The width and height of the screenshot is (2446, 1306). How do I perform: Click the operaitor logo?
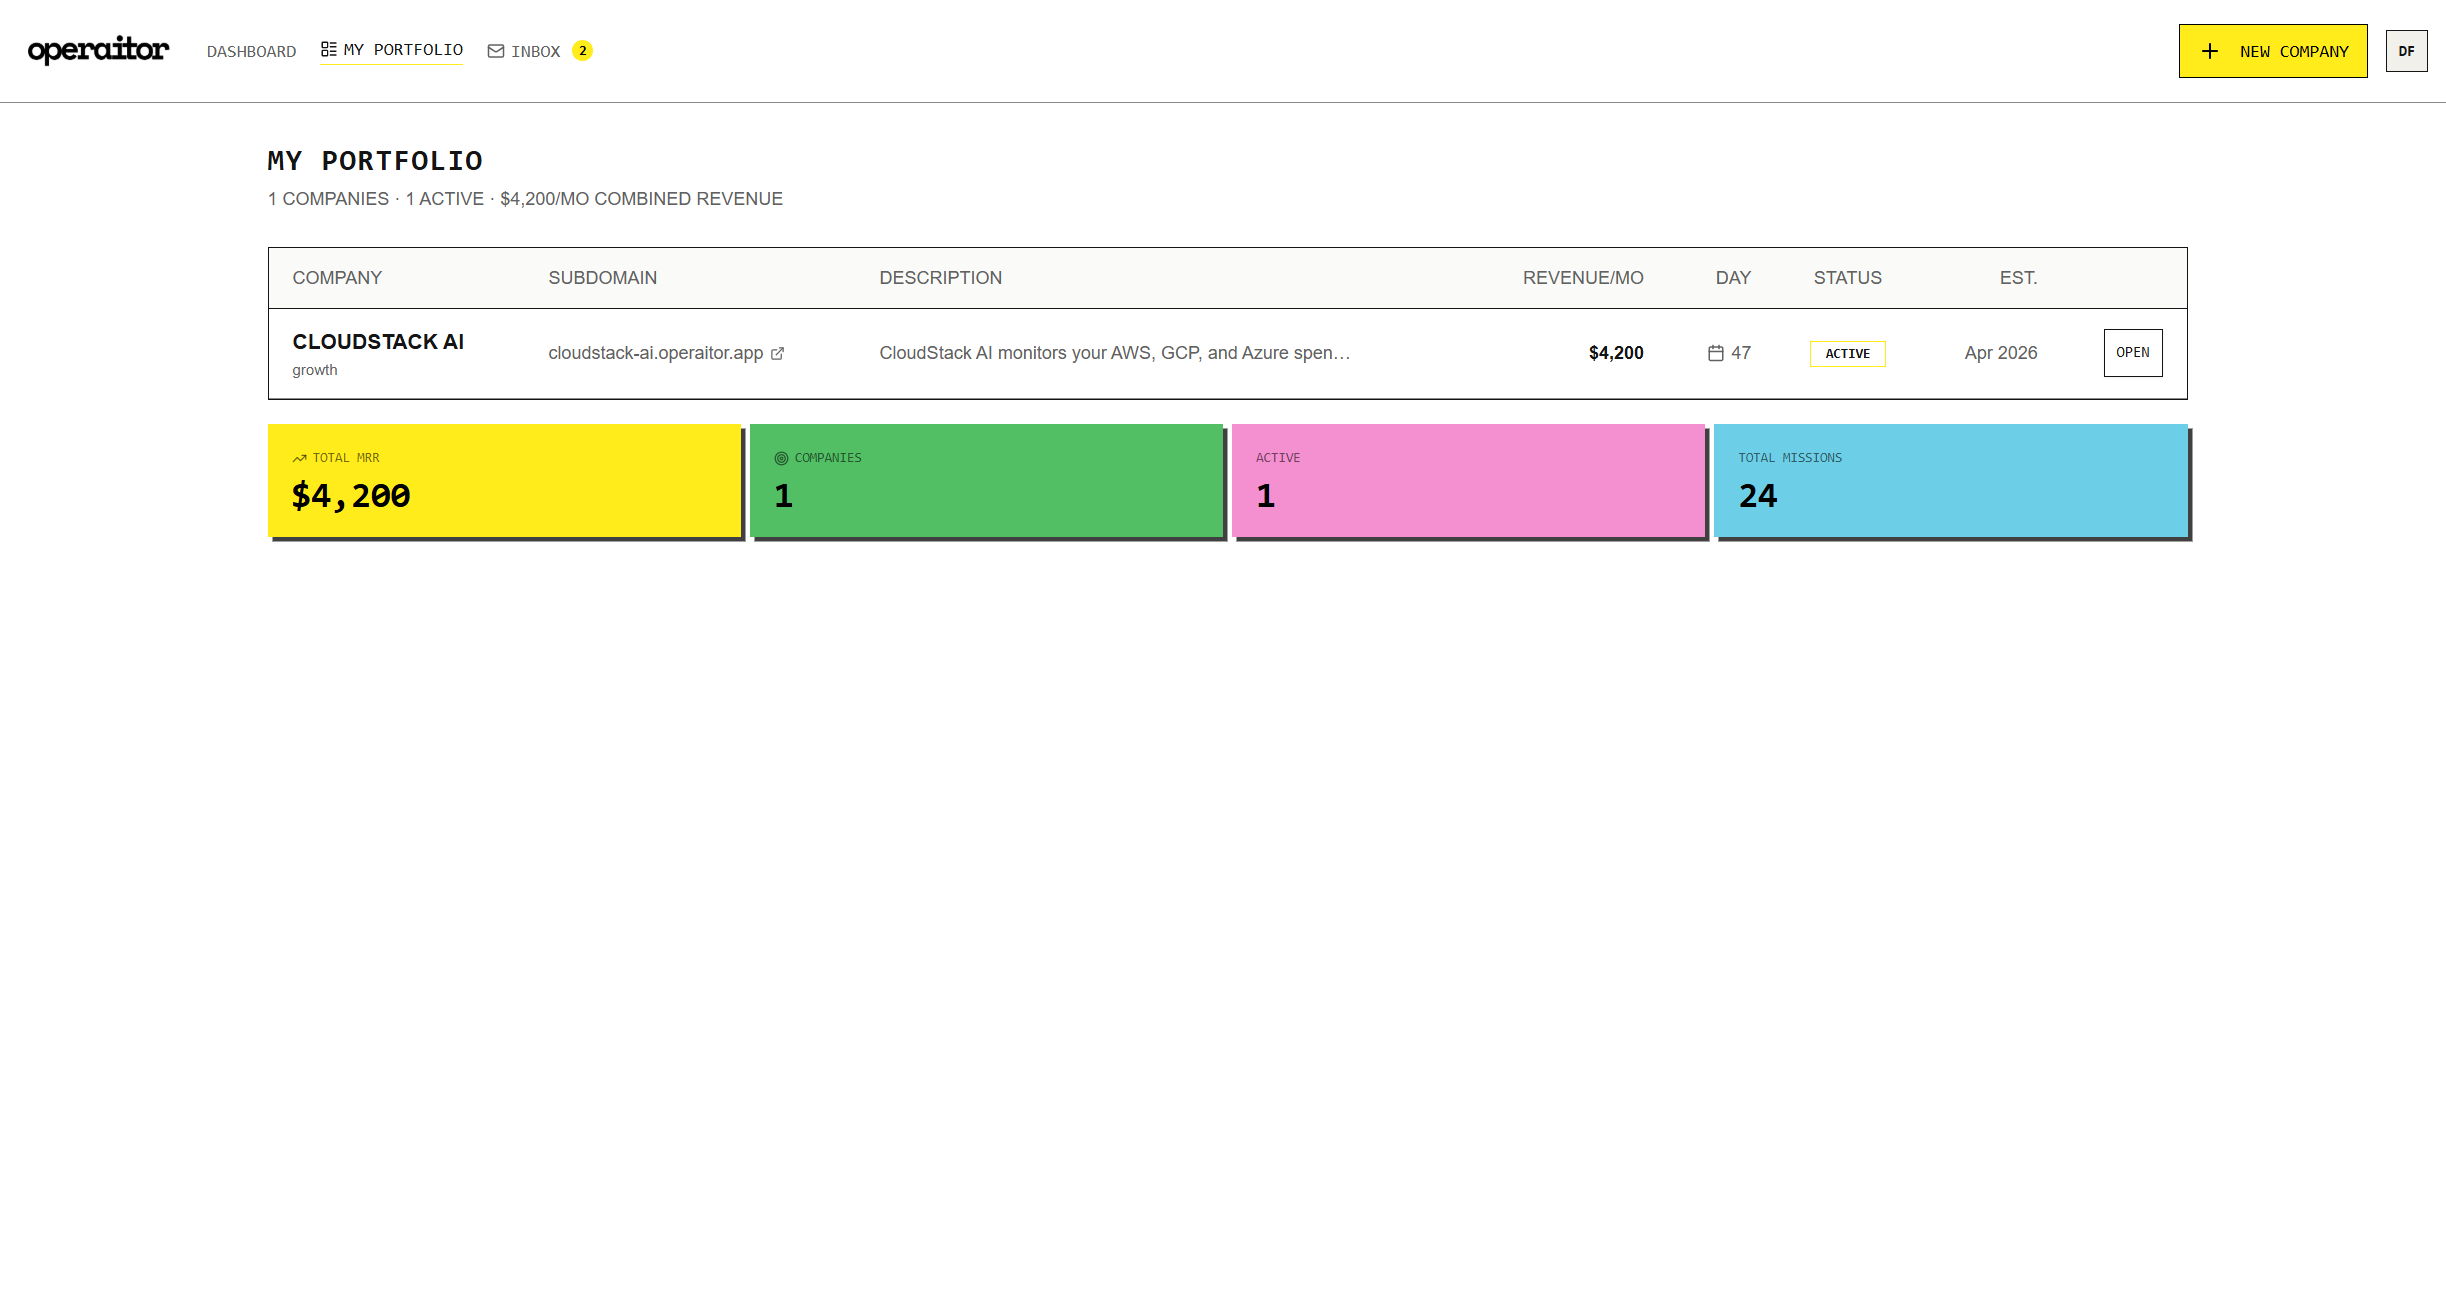click(x=98, y=50)
